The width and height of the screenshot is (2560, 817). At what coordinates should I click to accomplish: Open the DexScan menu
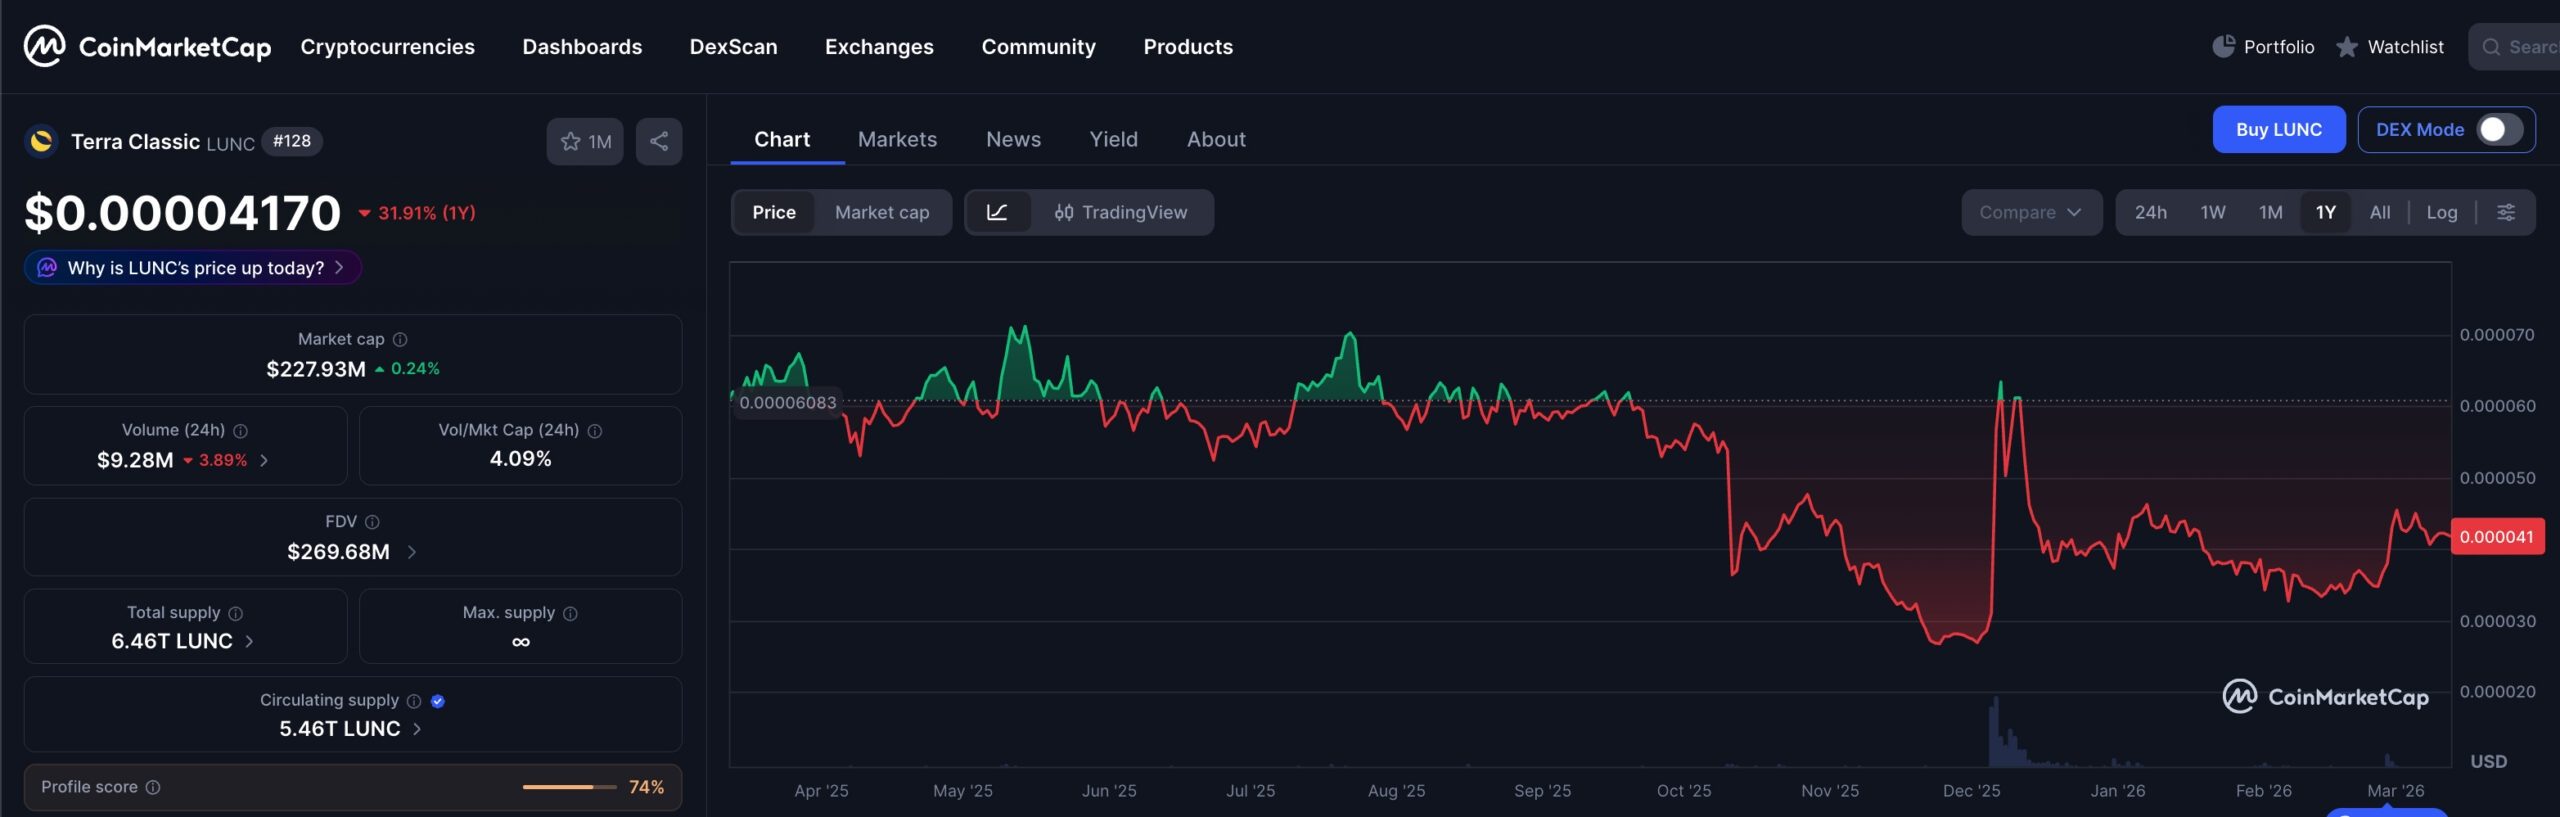[x=733, y=47]
